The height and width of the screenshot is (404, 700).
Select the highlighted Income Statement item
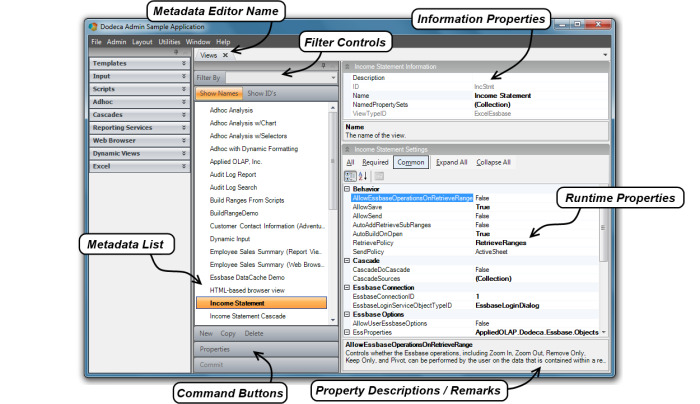pos(261,303)
